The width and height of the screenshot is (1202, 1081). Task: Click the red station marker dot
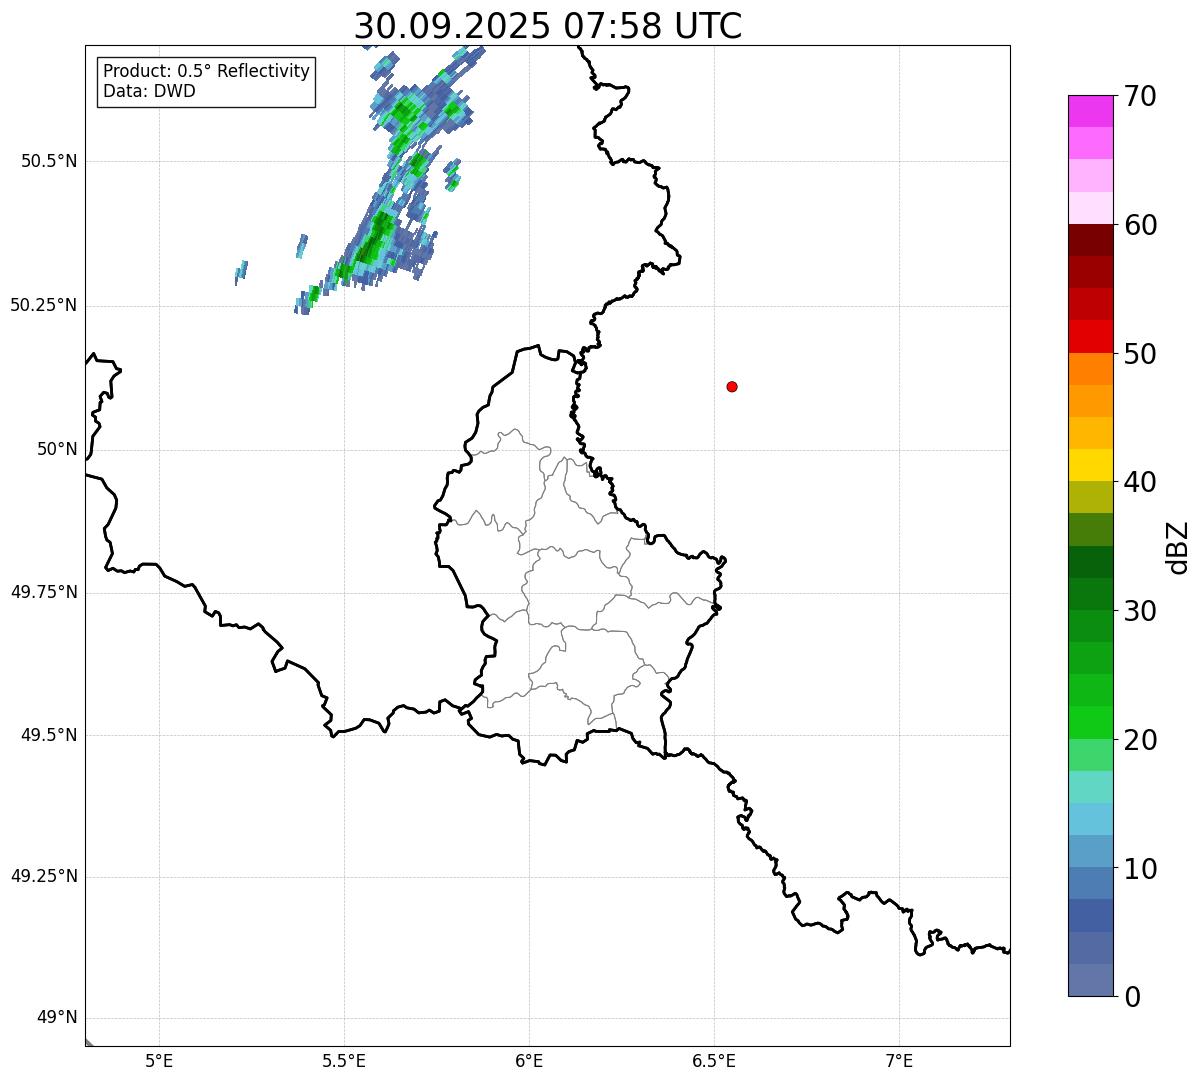click(x=732, y=386)
